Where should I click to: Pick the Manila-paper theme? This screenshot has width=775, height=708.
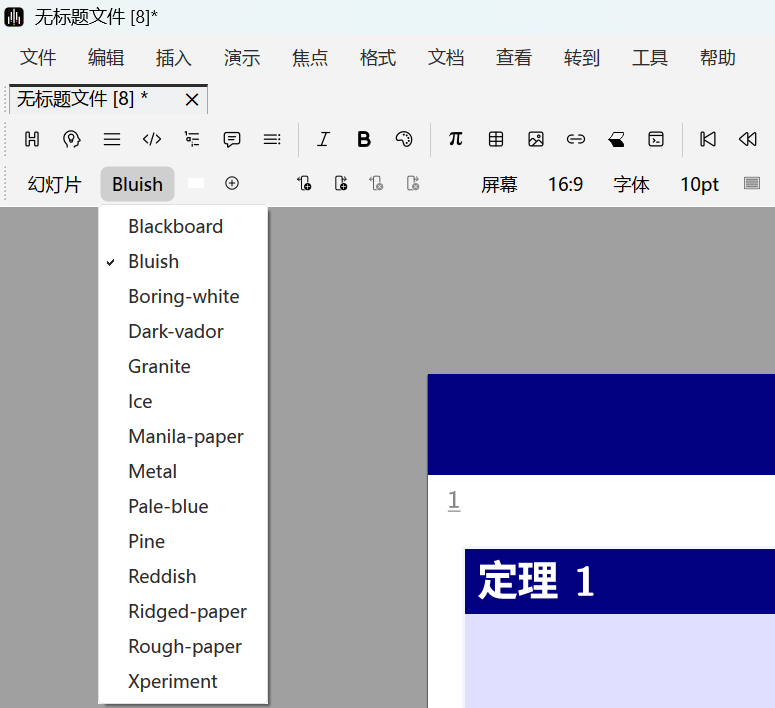pyautogui.click(x=185, y=436)
